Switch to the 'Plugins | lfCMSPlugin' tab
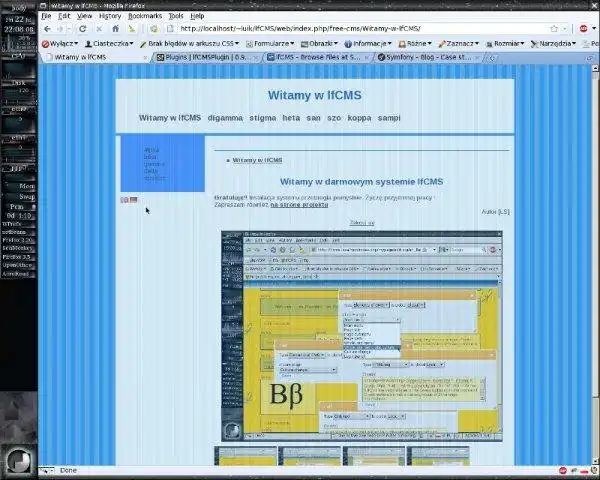 209,57
